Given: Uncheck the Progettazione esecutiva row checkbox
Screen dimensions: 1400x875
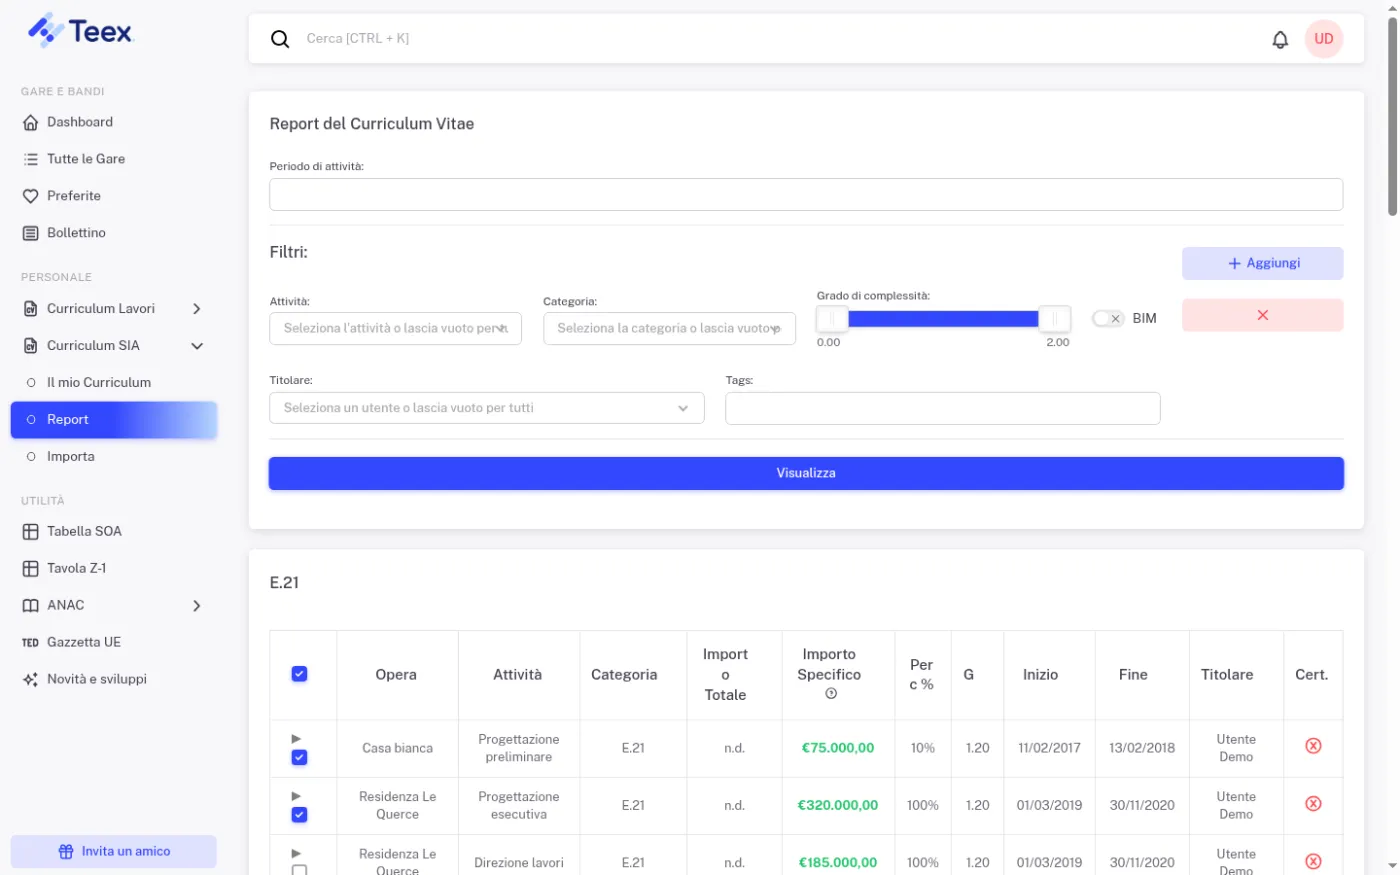Looking at the screenshot, I should [x=299, y=815].
